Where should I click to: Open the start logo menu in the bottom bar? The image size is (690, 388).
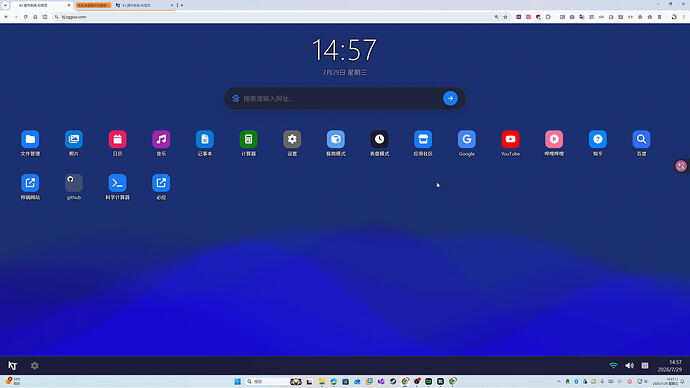pyautogui.click(x=12, y=366)
